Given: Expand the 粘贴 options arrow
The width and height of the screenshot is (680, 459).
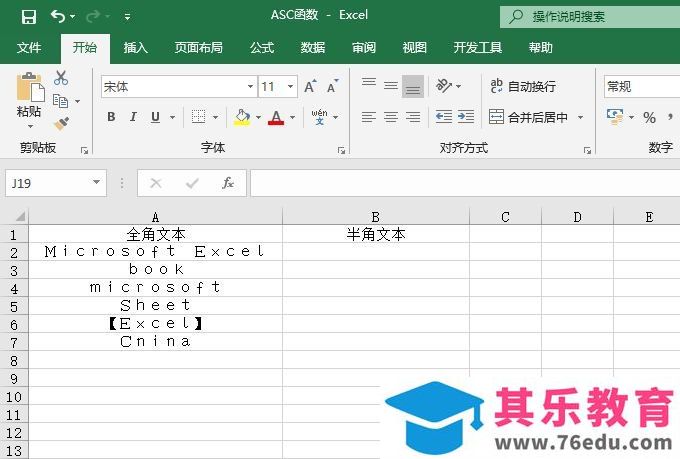Looking at the screenshot, I should pyautogui.click(x=30, y=126).
